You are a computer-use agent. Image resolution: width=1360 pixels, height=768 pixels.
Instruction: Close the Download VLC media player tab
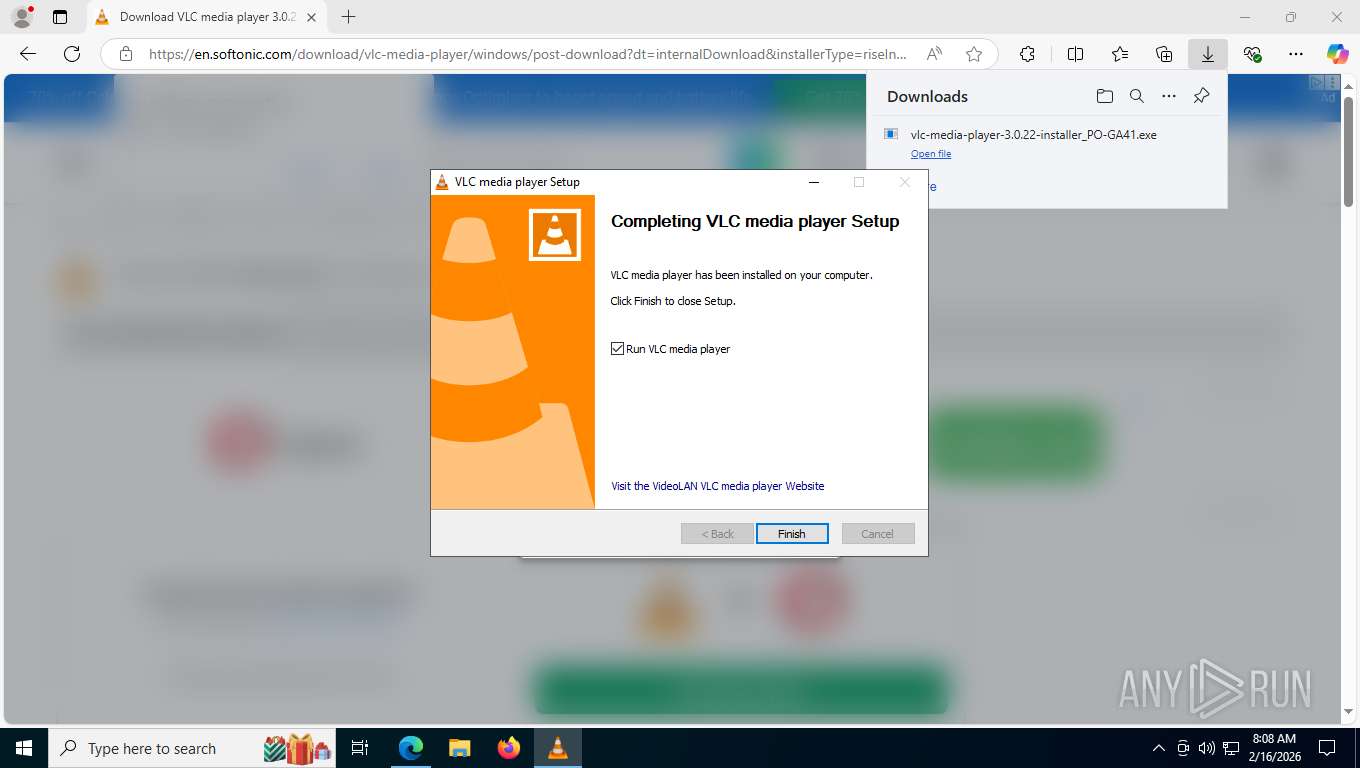pos(311,17)
